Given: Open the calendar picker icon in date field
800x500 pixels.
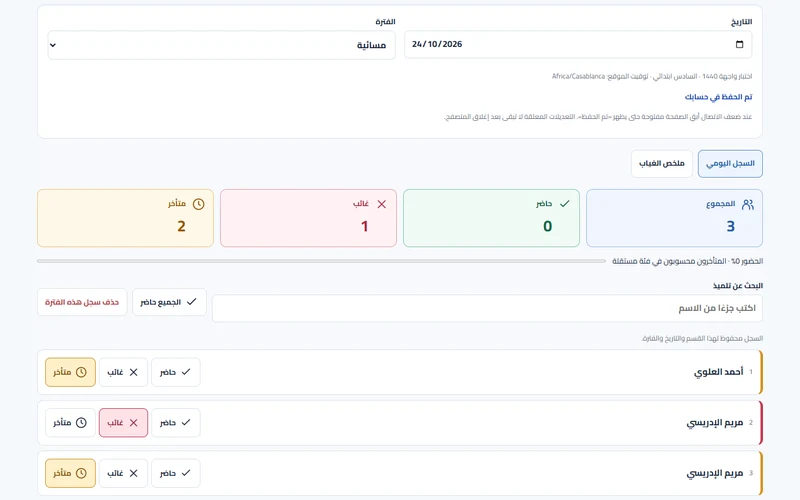Looking at the screenshot, I should (739, 44).
